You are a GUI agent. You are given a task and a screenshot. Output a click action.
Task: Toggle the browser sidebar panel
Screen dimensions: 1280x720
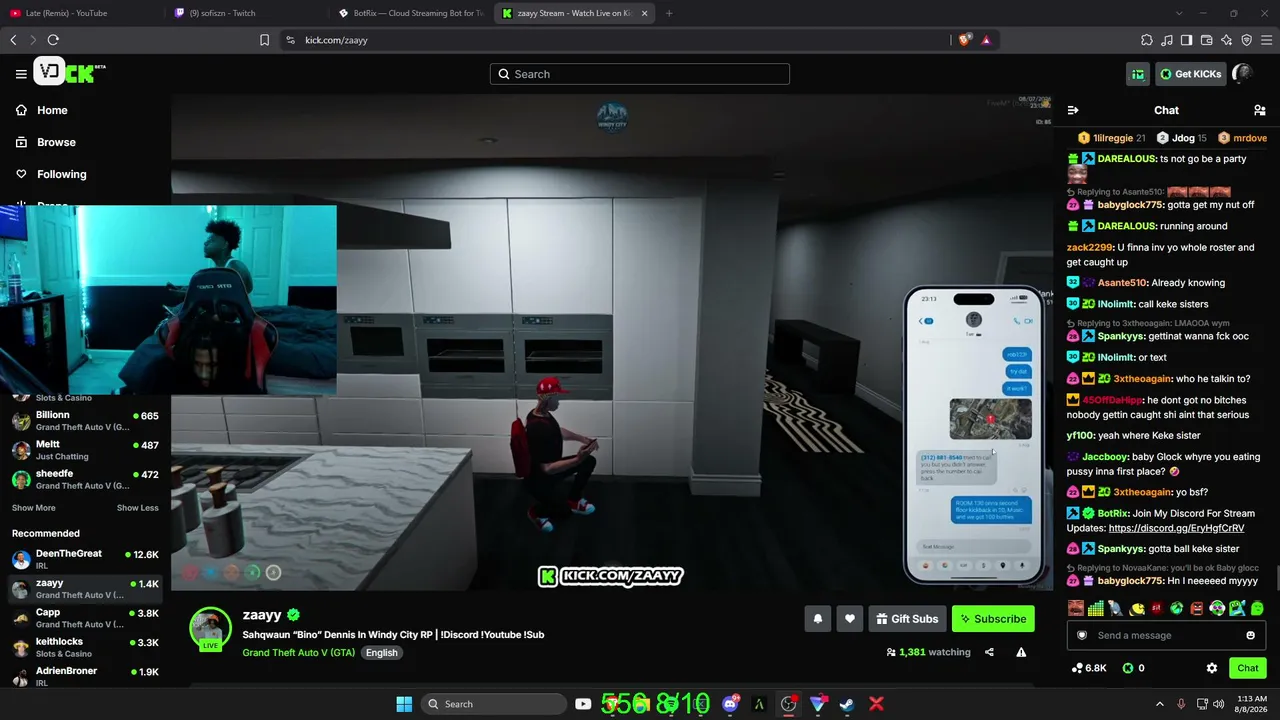[x=1186, y=40]
